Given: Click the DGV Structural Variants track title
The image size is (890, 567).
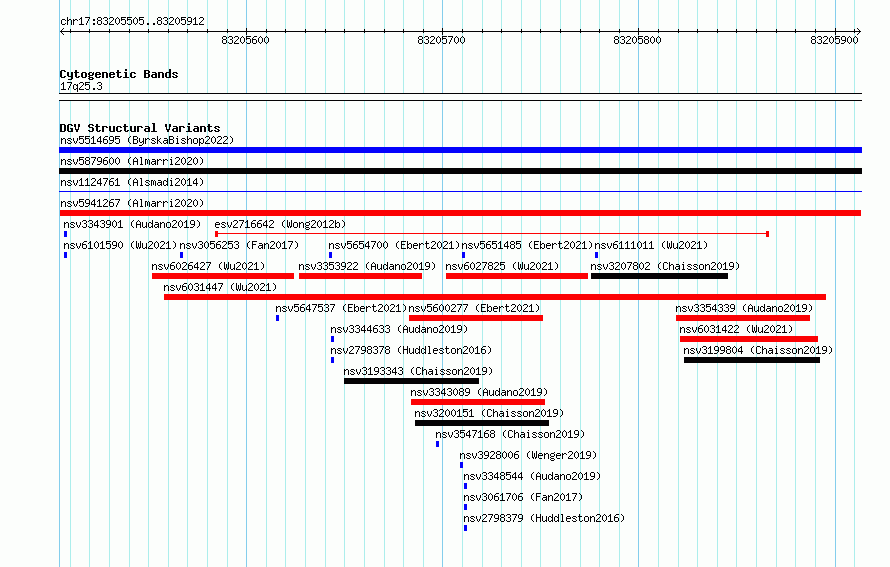Looking at the screenshot, I should 140,128.
